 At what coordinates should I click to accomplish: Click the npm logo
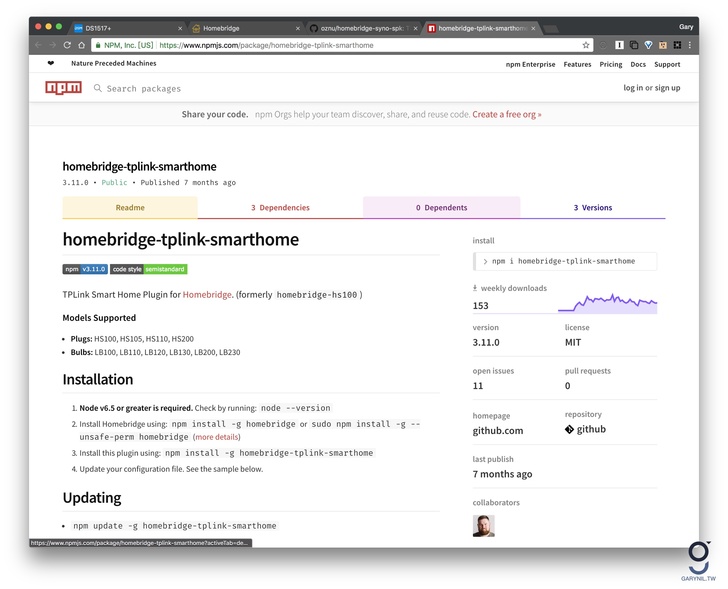coord(64,87)
